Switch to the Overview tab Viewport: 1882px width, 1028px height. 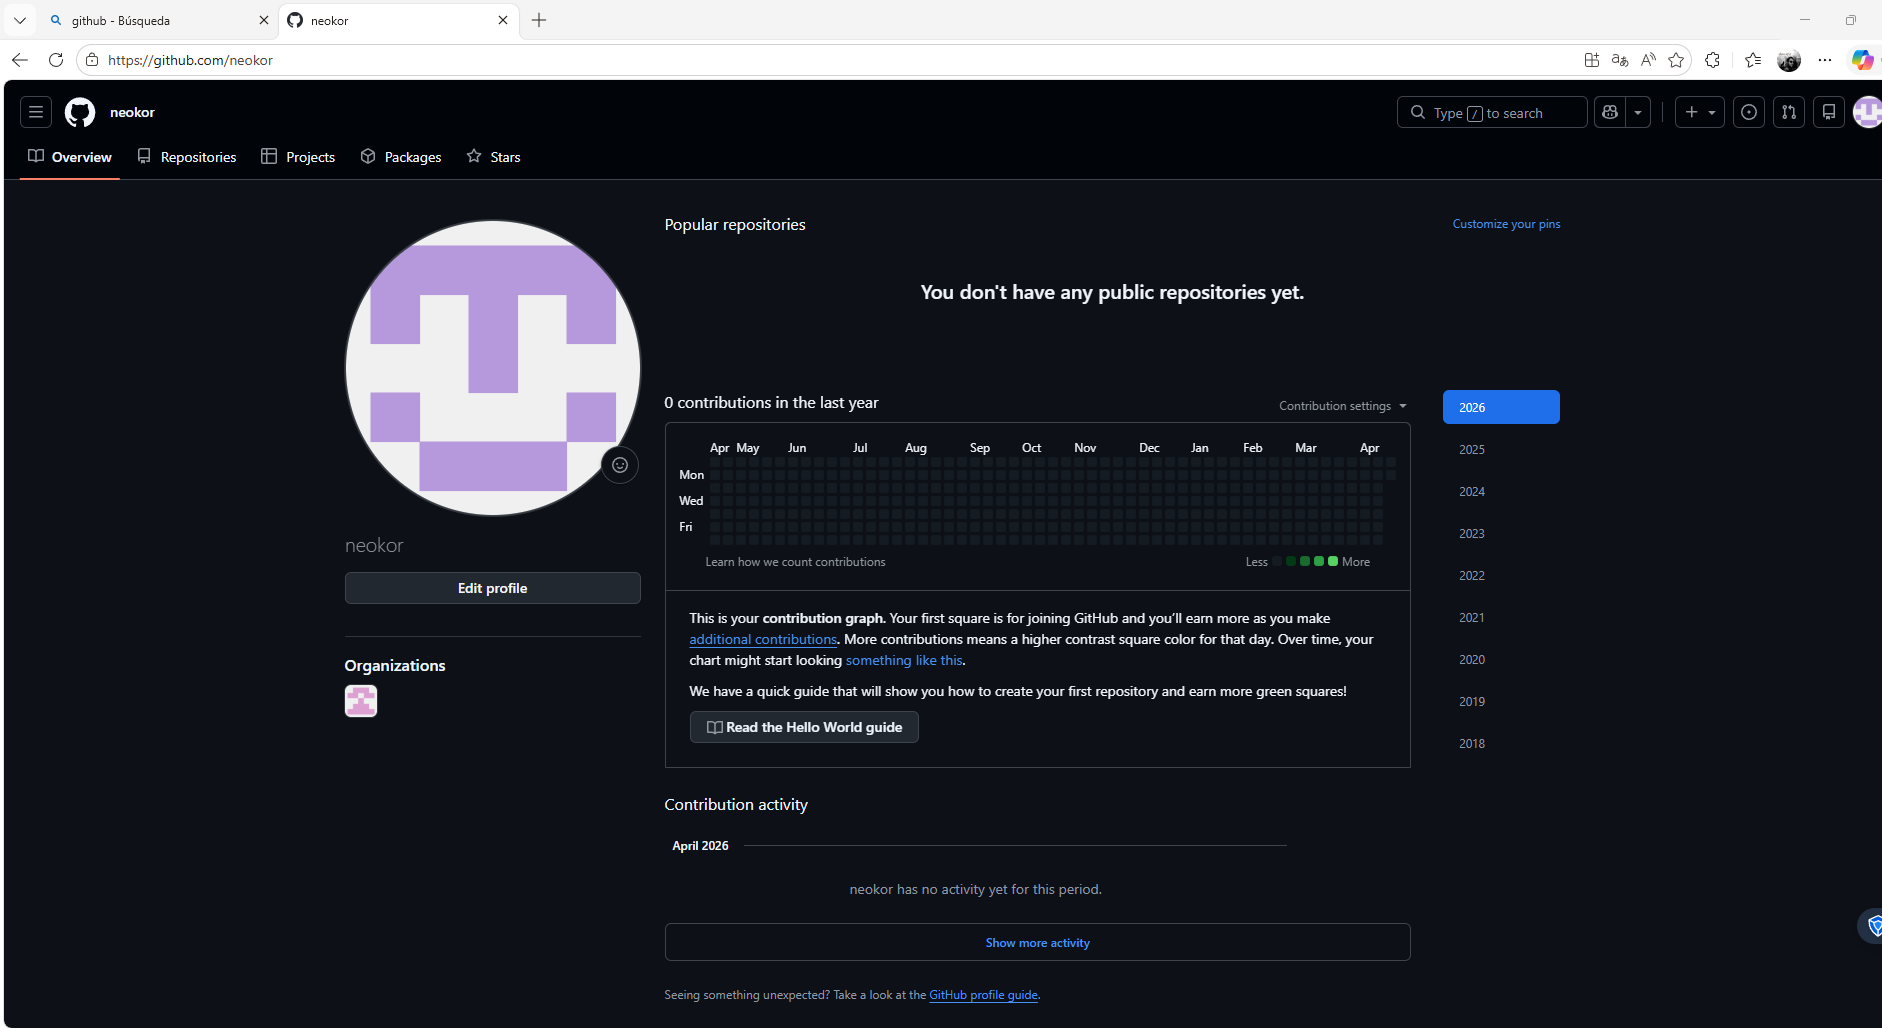point(70,157)
